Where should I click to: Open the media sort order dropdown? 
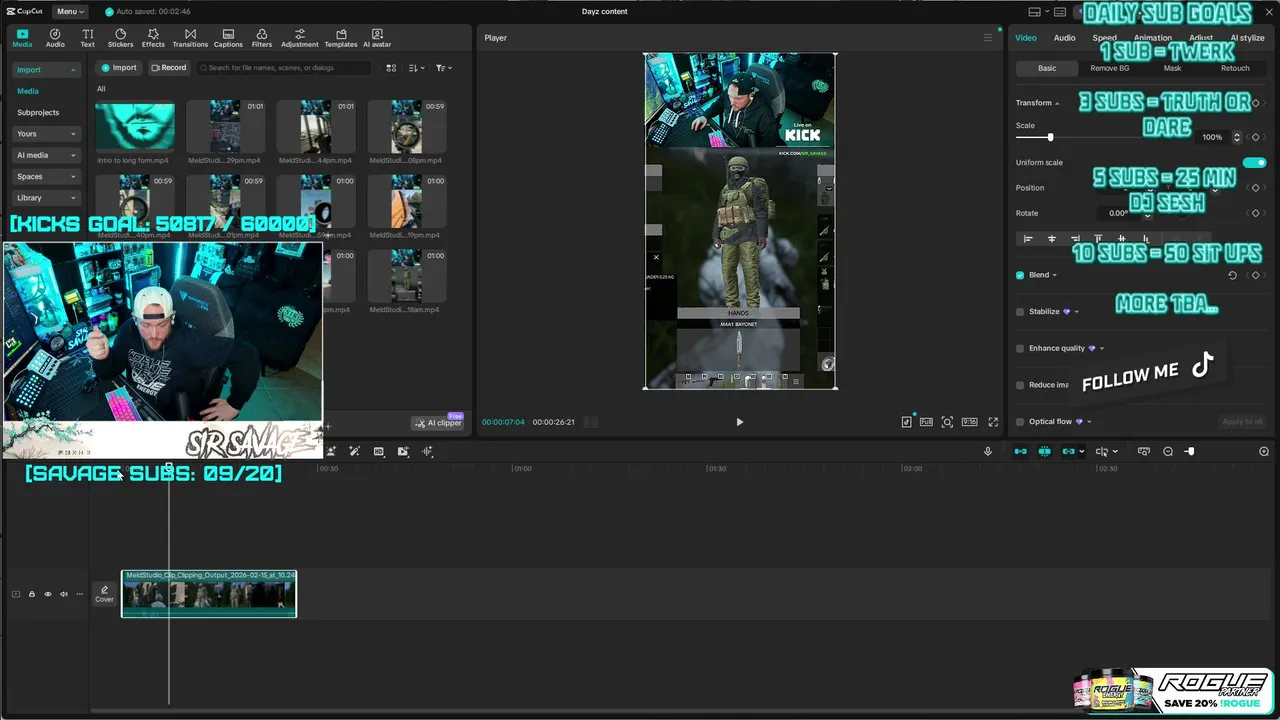[x=417, y=68]
